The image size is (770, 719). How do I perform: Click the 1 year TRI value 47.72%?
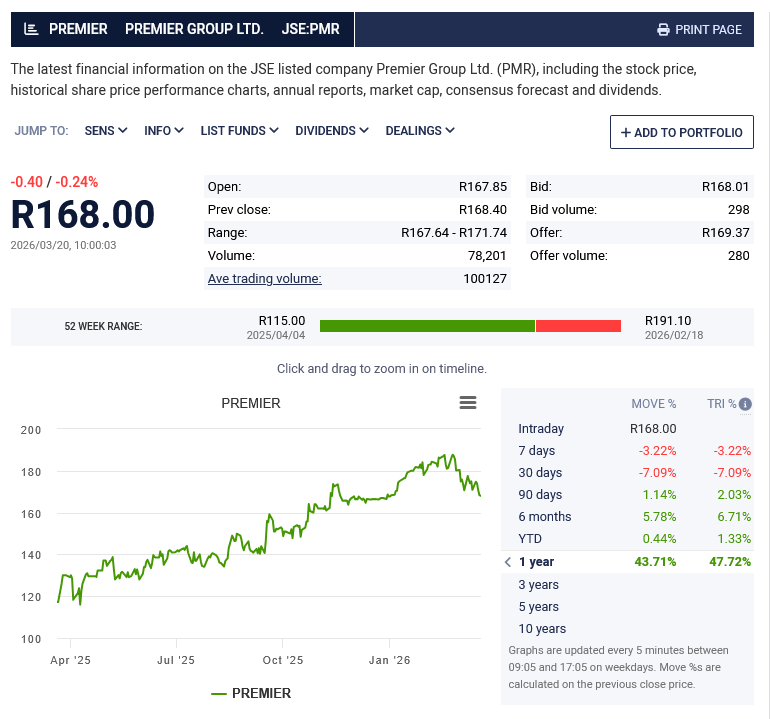coord(730,562)
